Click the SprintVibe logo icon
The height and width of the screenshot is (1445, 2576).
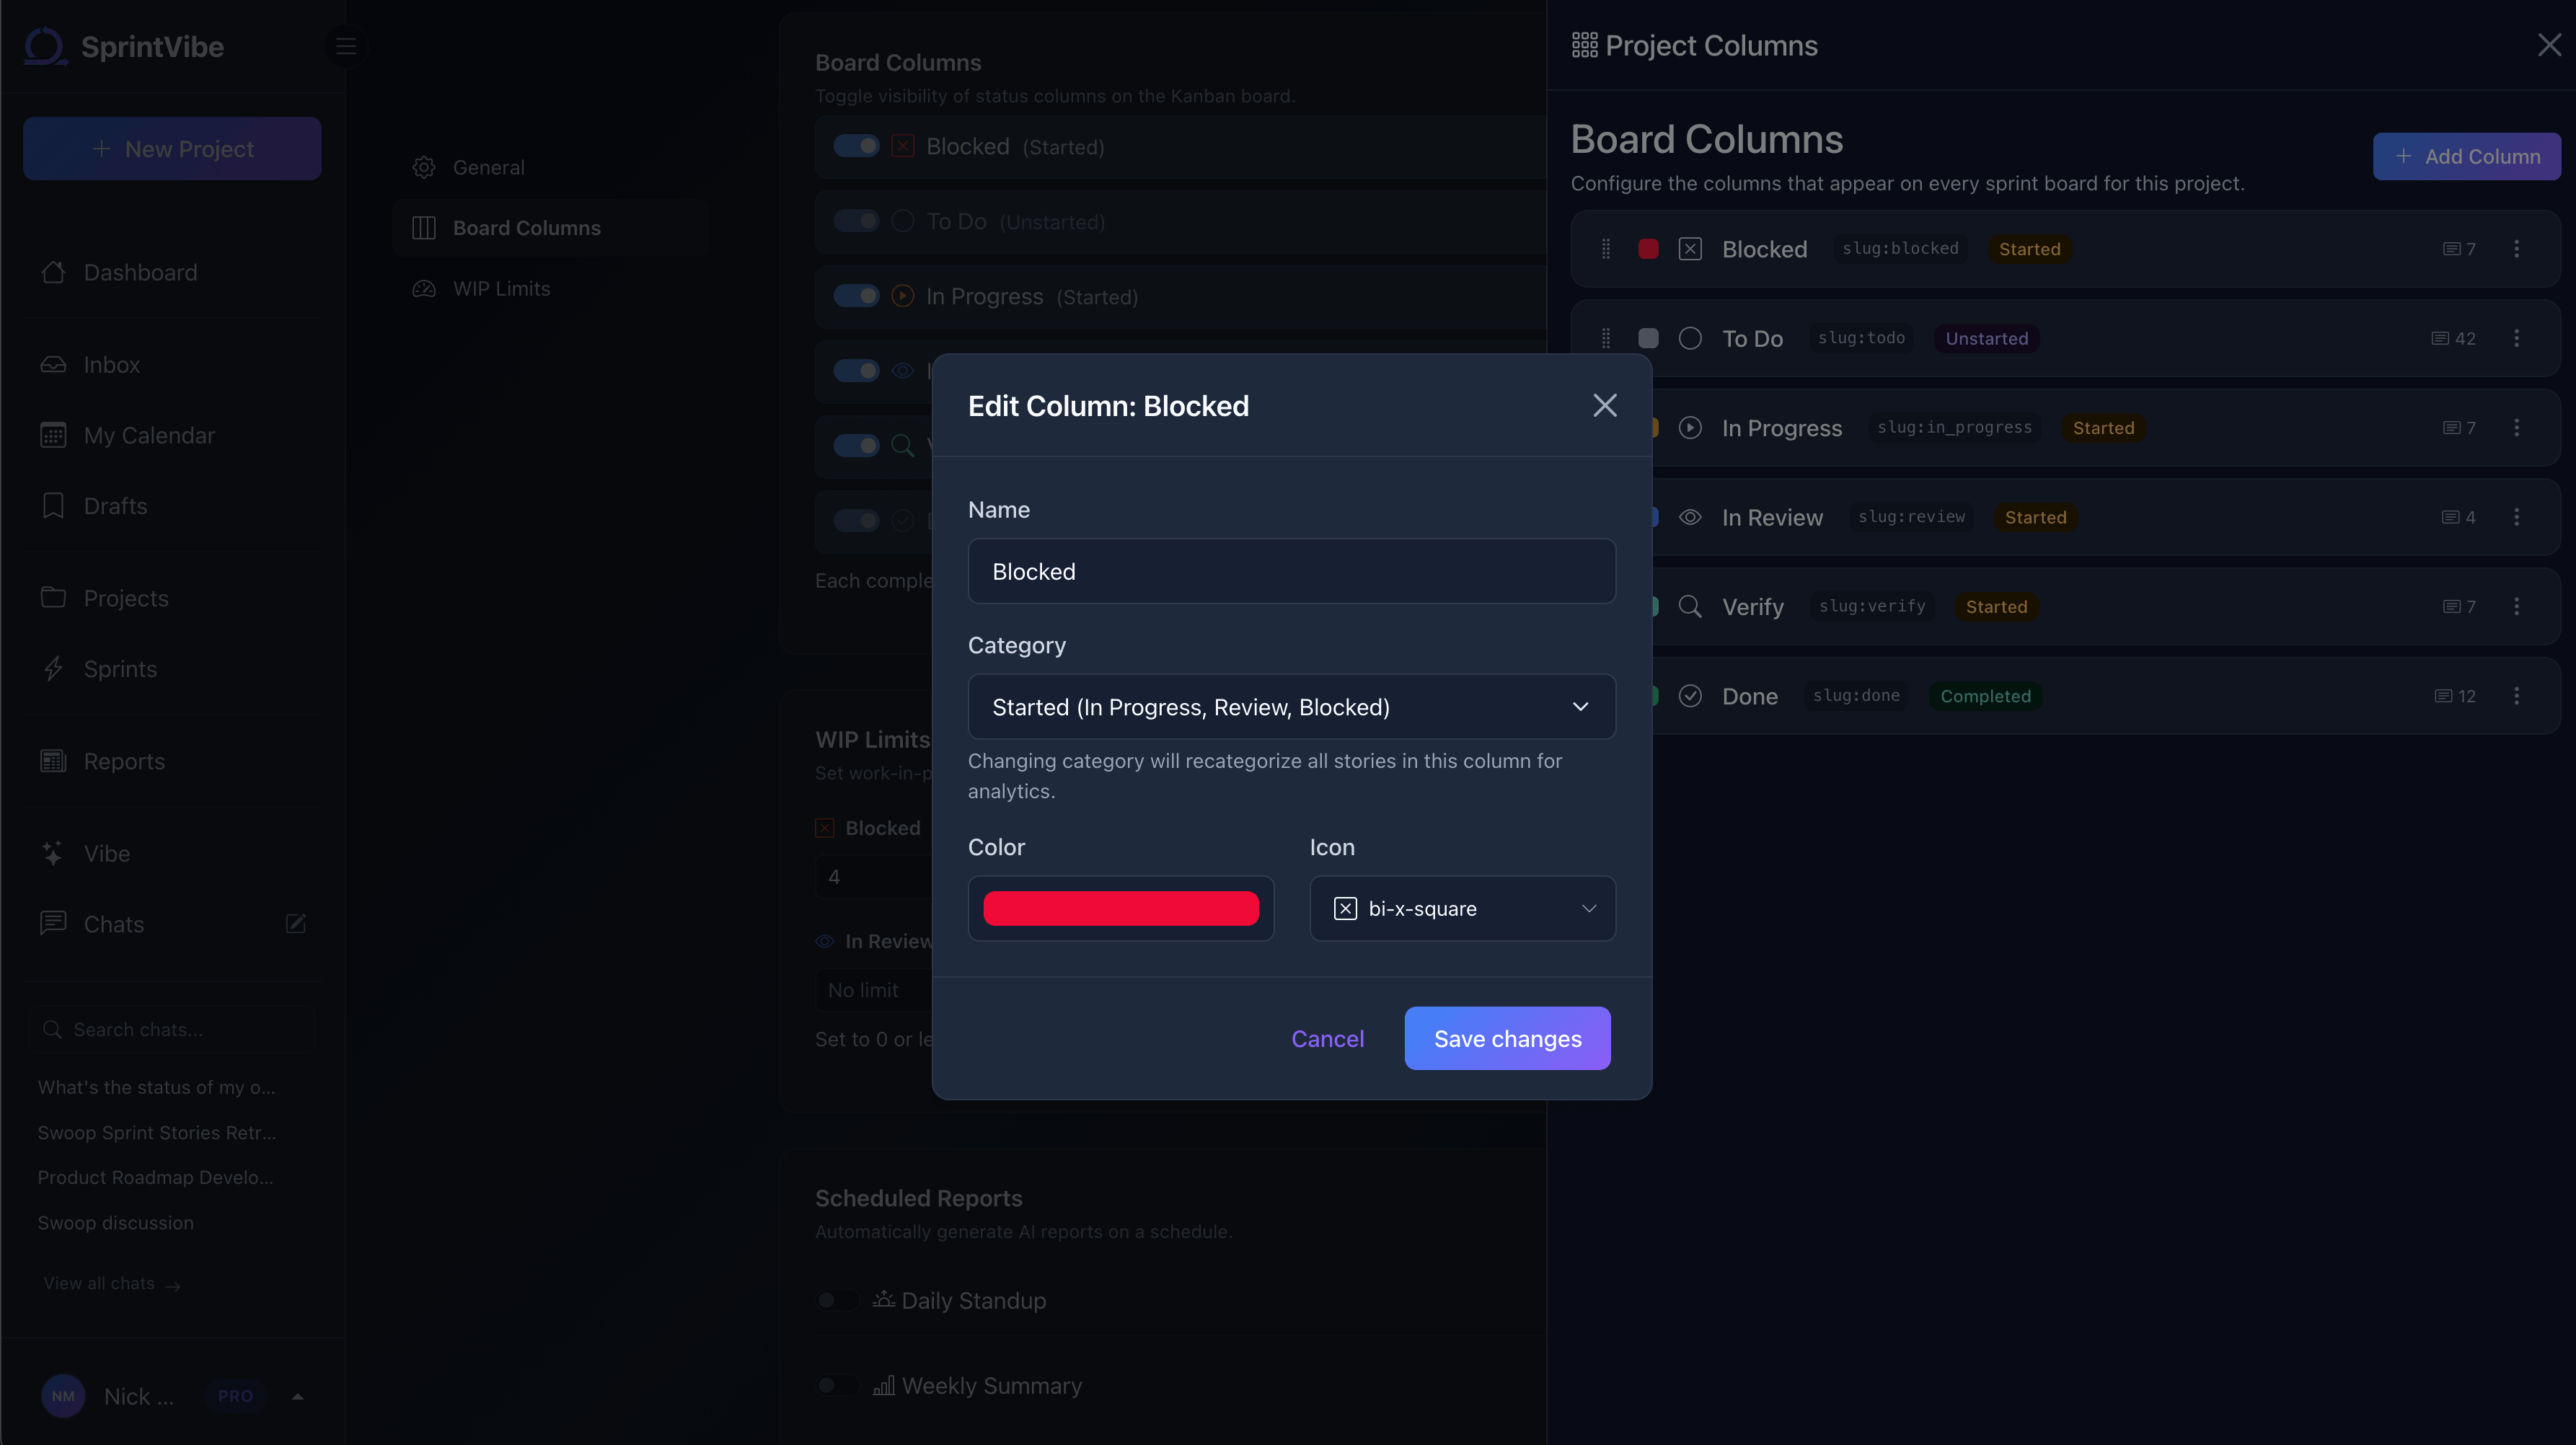[45, 46]
